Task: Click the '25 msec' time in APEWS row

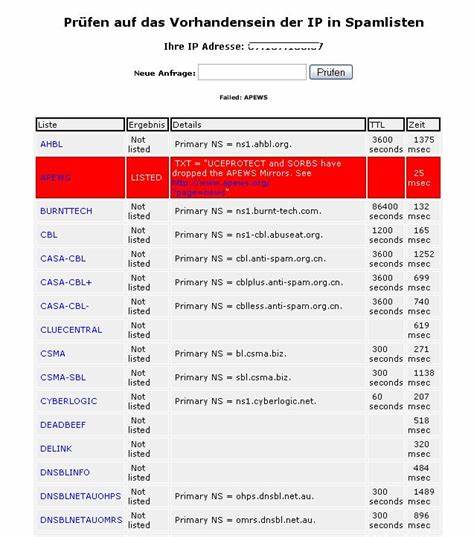Action: point(419,178)
